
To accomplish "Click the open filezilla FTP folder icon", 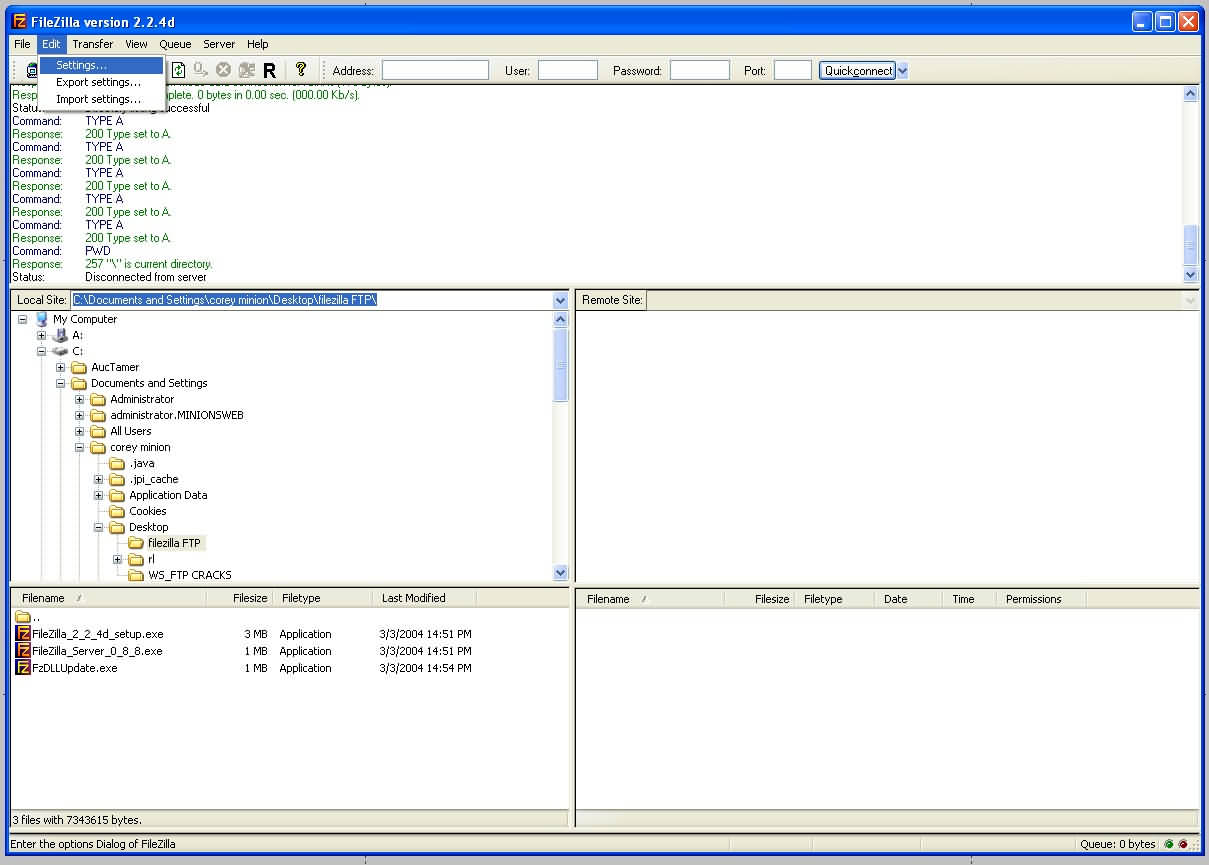I will [137, 543].
